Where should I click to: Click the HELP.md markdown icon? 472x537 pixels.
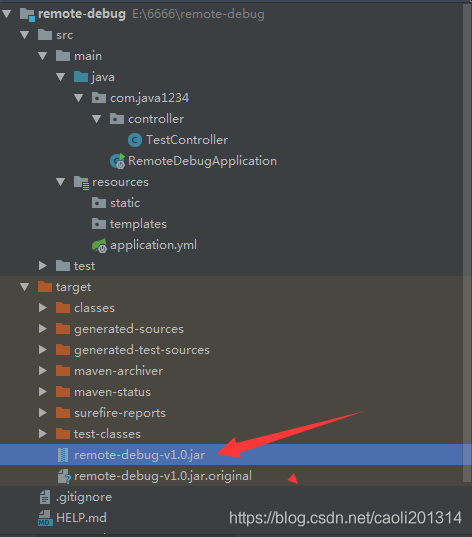(x=45, y=518)
